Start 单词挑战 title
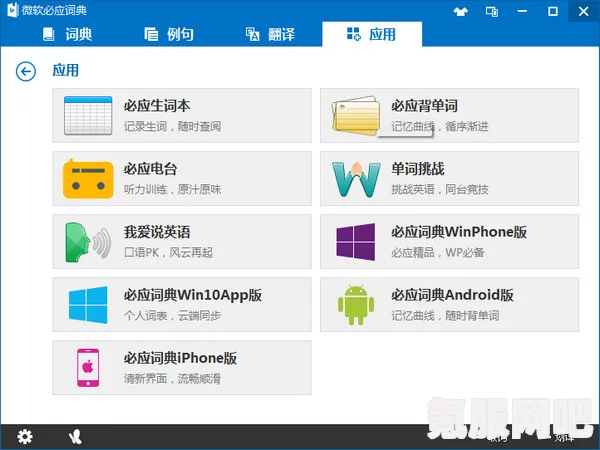 (x=418, y=169)
